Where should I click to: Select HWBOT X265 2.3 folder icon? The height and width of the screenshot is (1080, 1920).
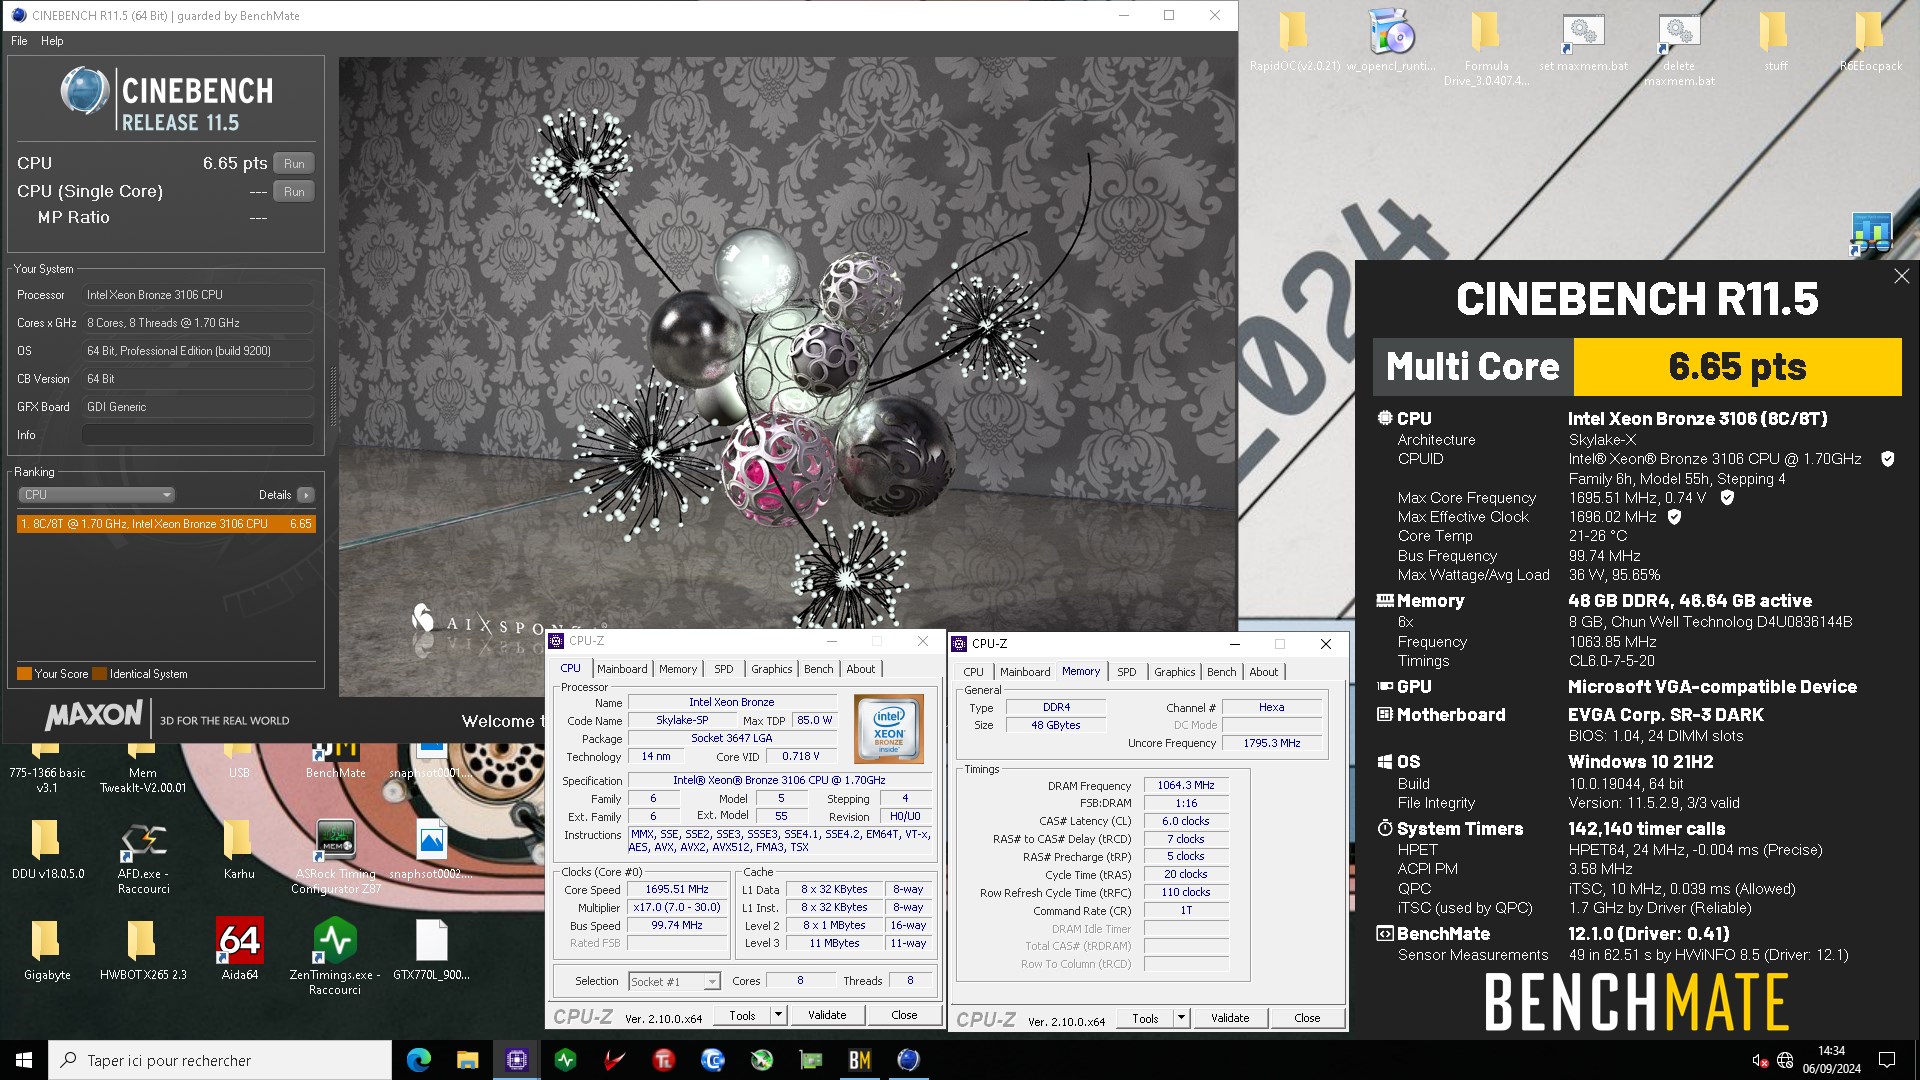click(x=143, y=951)
